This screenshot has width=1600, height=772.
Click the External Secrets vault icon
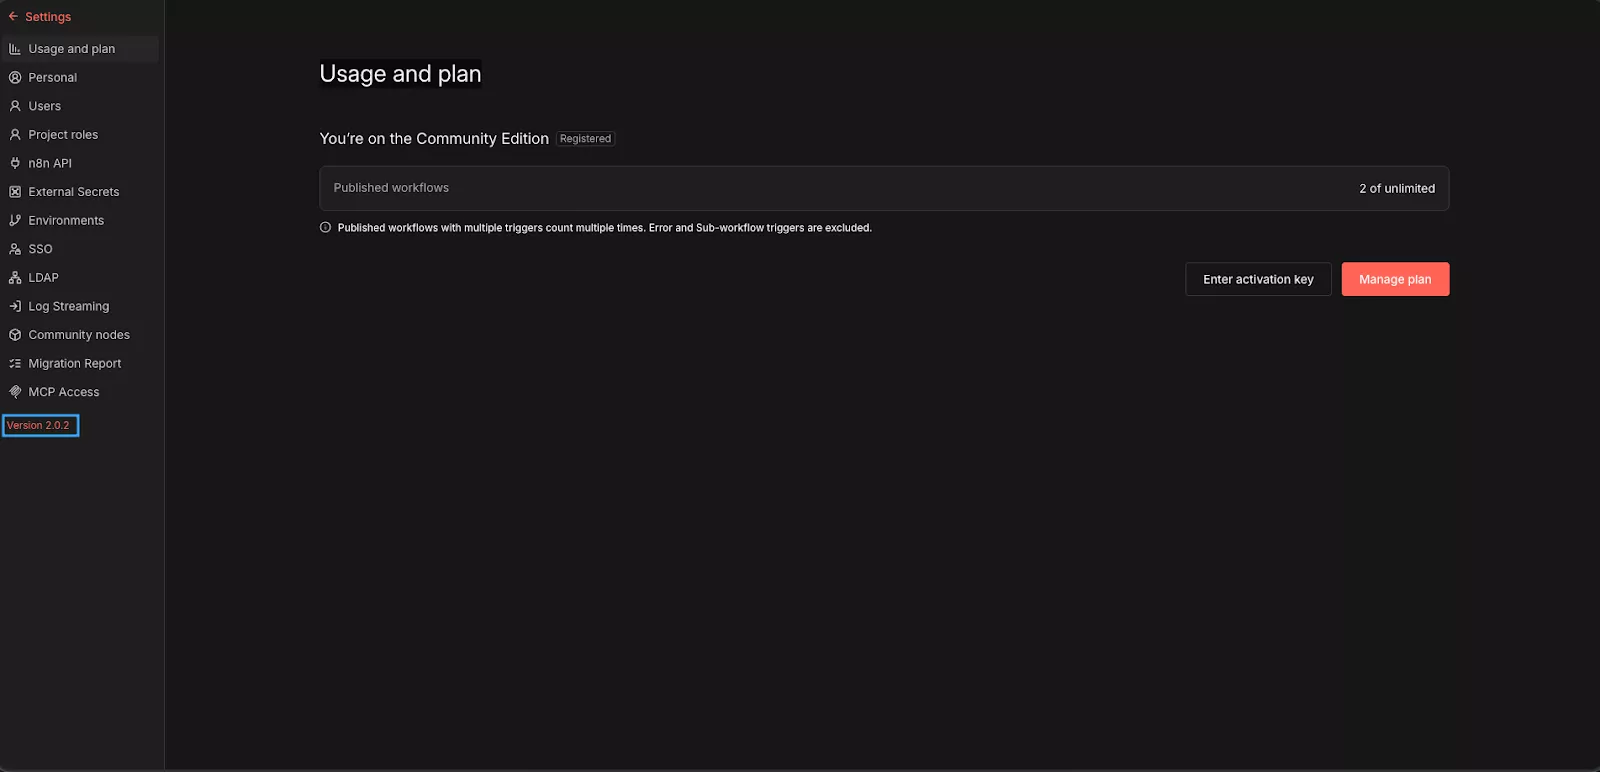click(x=15, y=192)
